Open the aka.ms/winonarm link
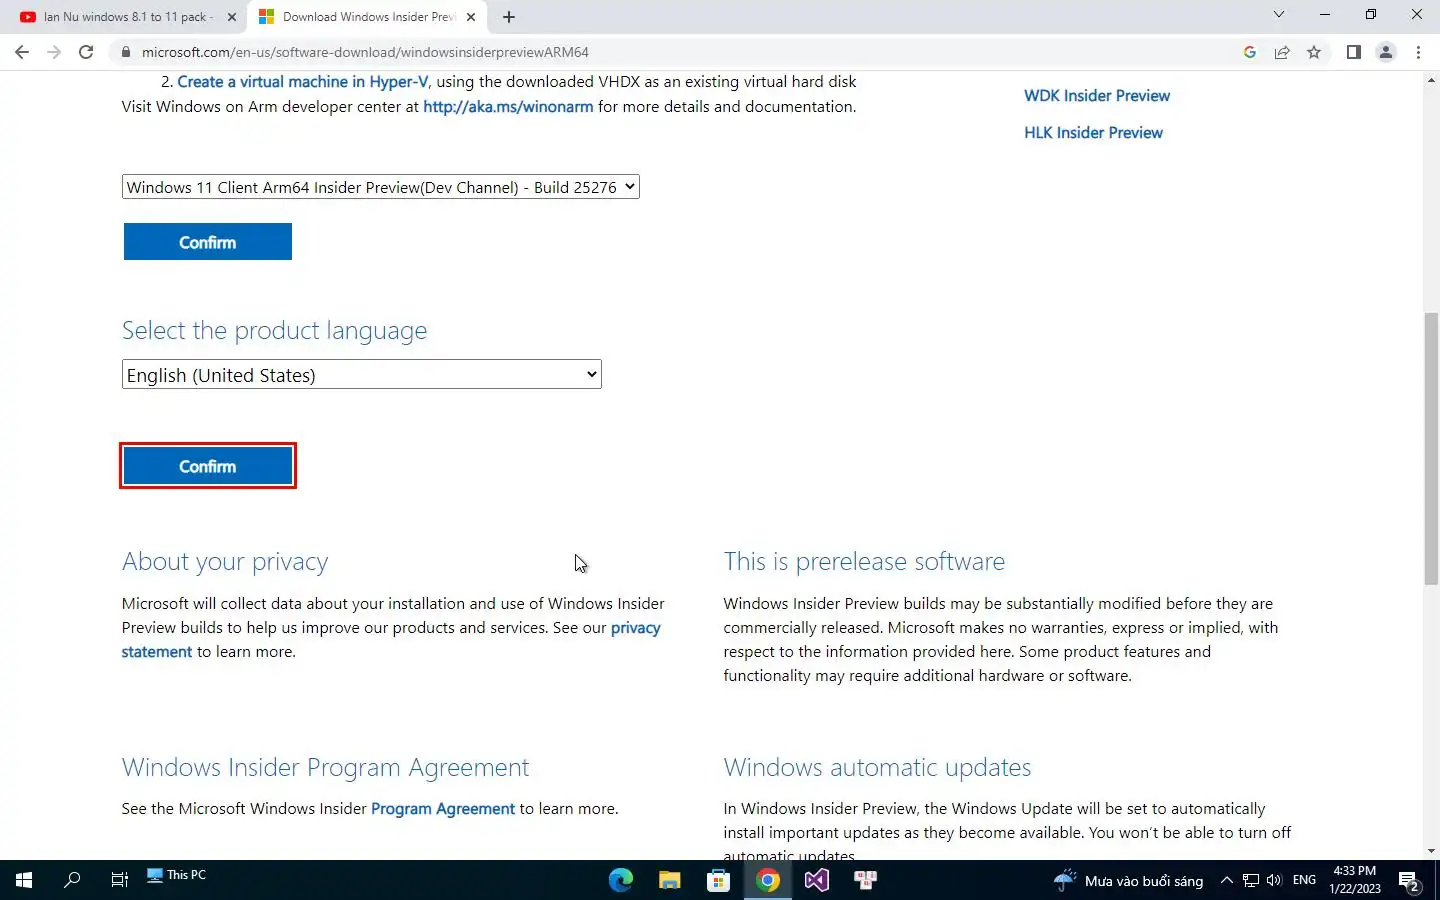Image resolution: width=1440 pixels, height=900 pixels. 508,107
